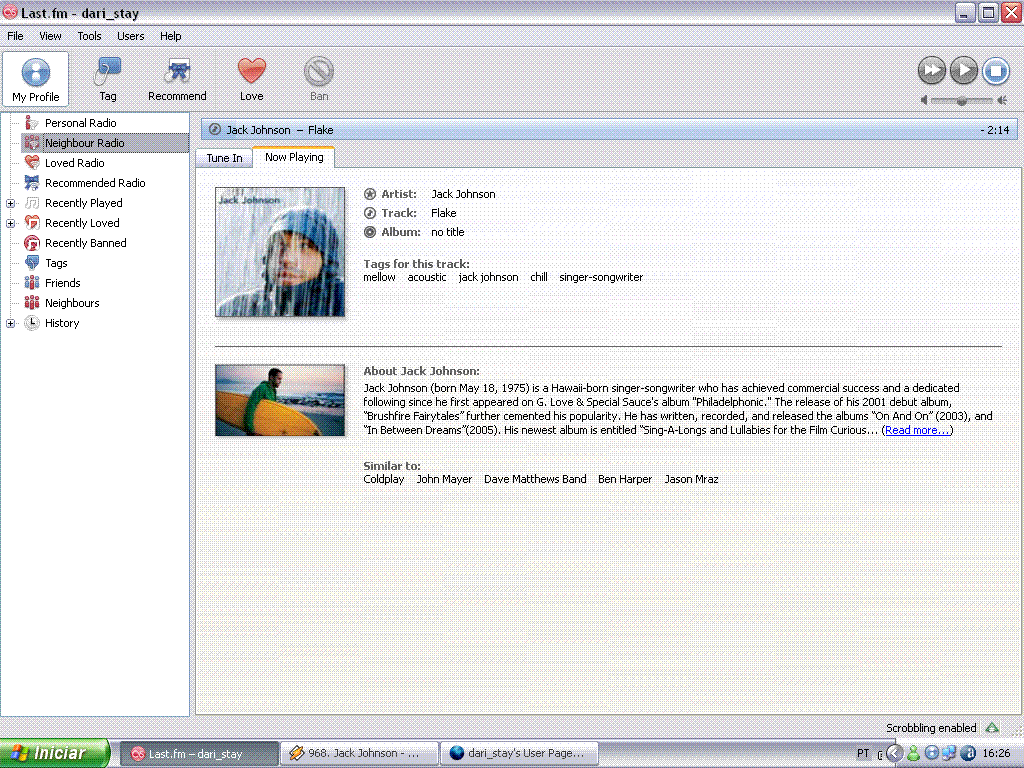
Task: Click the Recommend toolbar icon
Action: pos(177,79)
